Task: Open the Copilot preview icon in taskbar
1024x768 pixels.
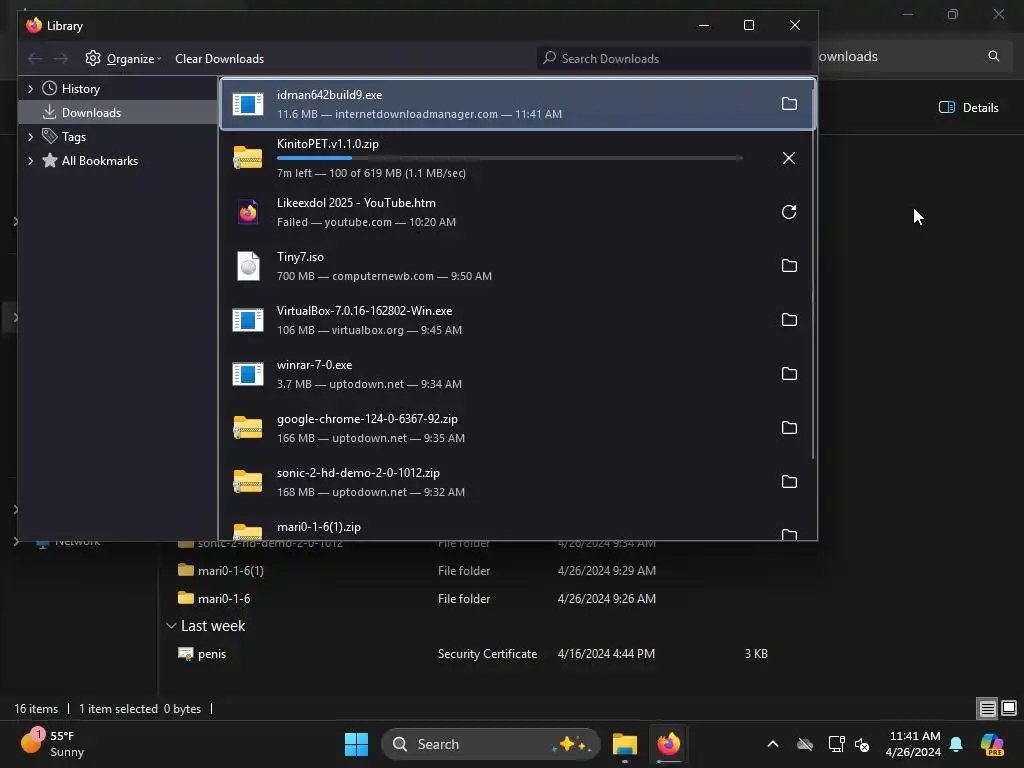Action: coord(992,744)
